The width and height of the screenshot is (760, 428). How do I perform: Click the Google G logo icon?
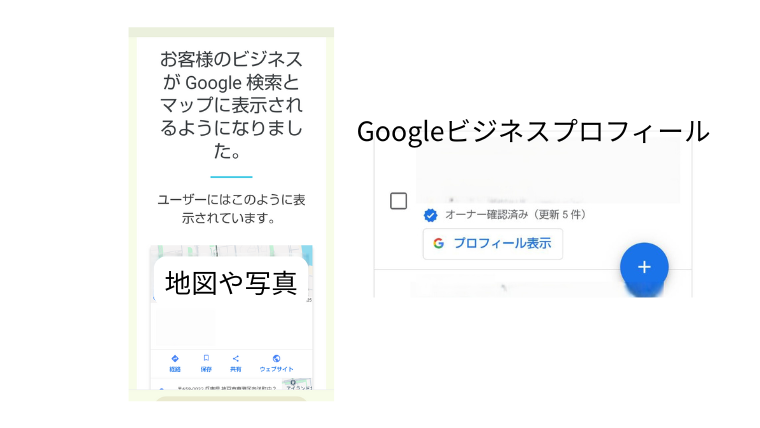click(439, 243)
